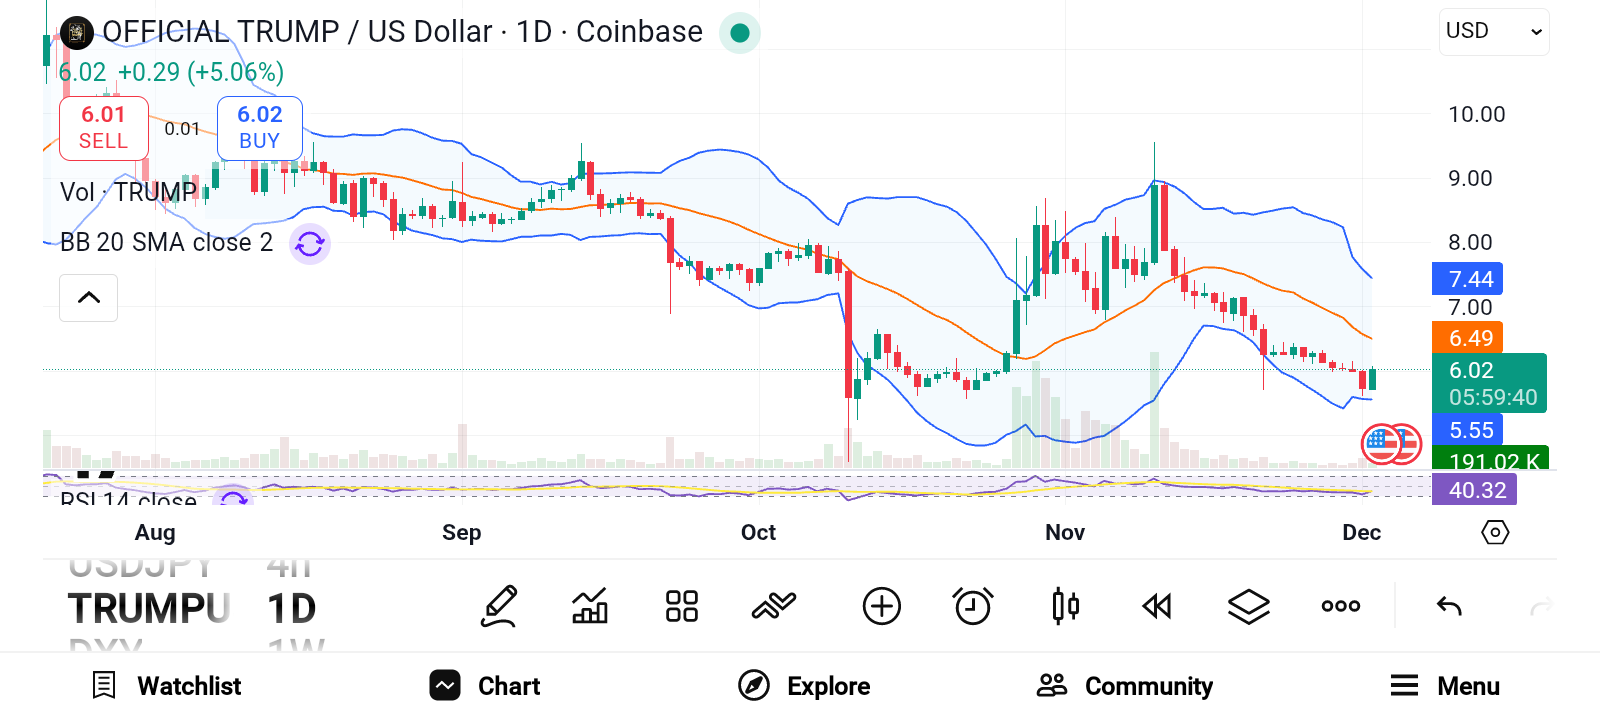
Task: Create an alert with clock icon
Action: click(x=973, y=606)
